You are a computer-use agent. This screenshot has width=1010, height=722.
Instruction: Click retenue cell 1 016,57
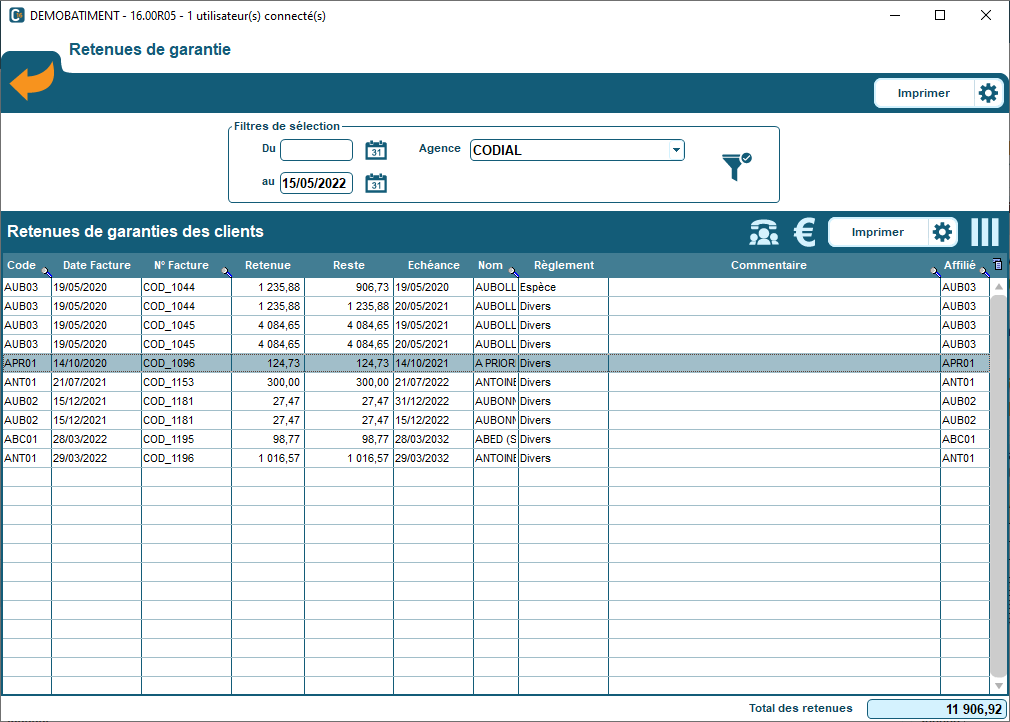point(267,459)
